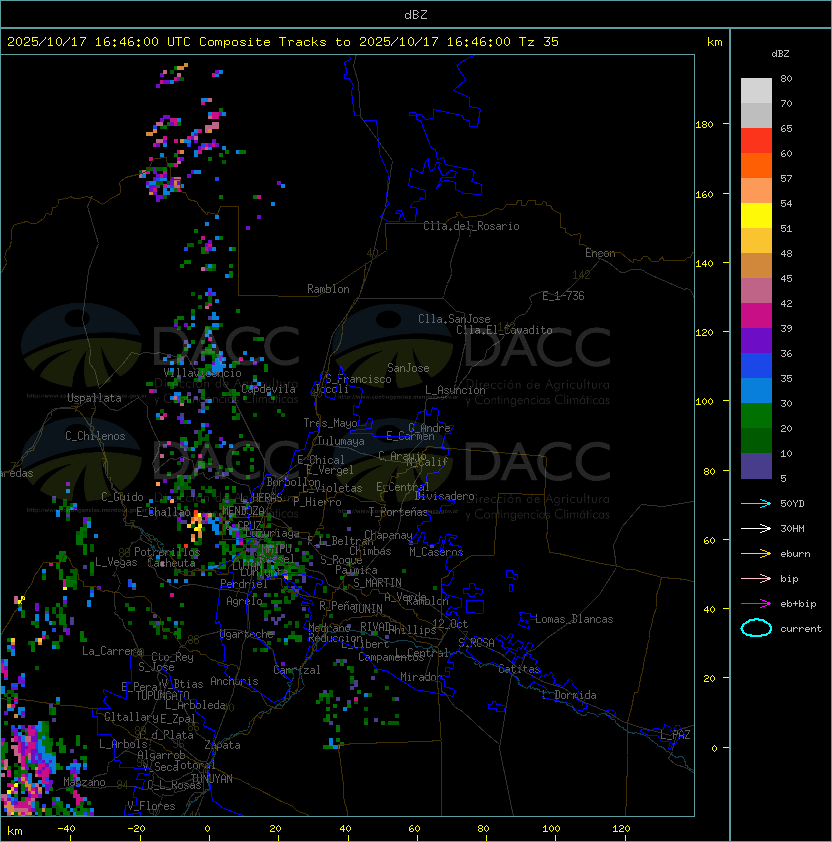832x842 pixels.
Task: Click the 'Zapata' place label
Action: pos(222,745)
